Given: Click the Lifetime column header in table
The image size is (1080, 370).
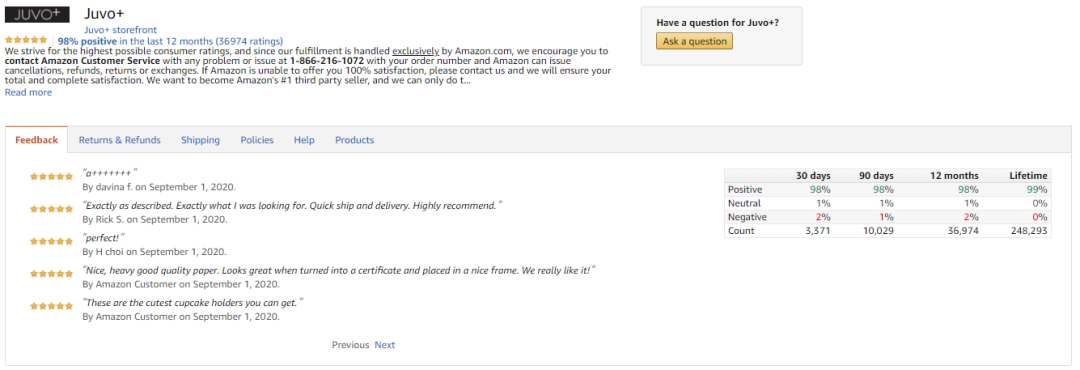Looking at the screenshot, I should point(1028,176).
